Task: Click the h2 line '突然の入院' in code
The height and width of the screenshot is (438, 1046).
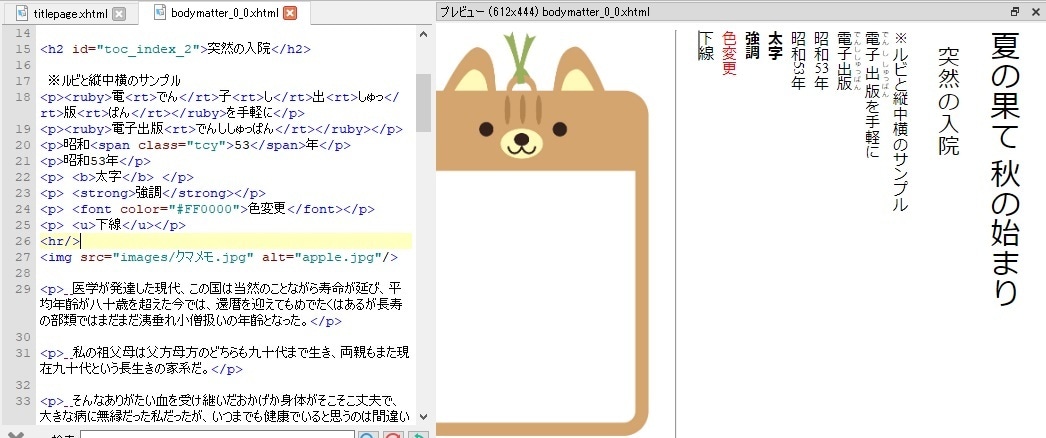Action: (175, 49)
